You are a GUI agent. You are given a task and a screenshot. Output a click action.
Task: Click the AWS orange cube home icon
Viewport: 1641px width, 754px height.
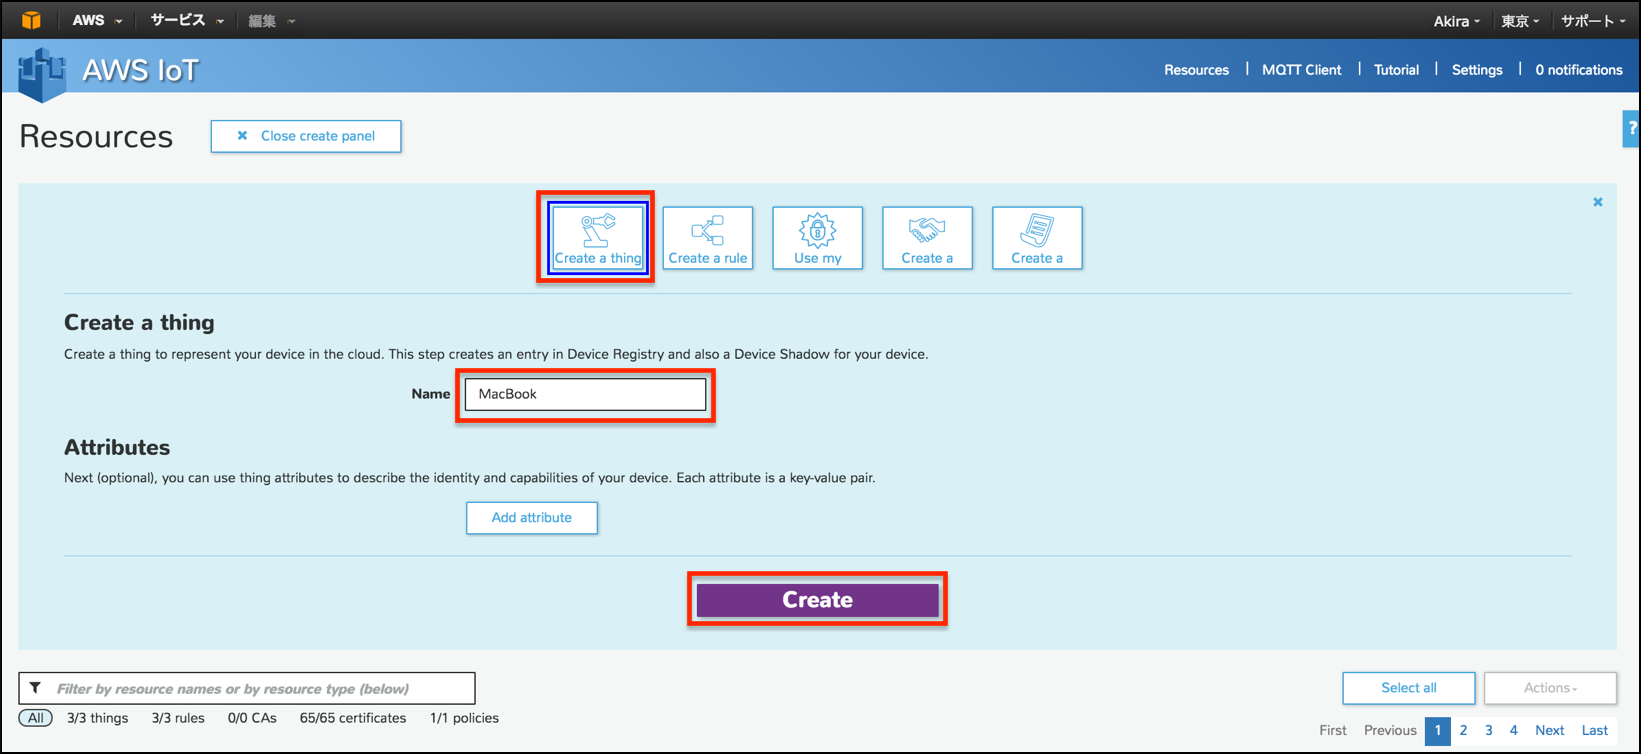pyautogui.click(x=31, y=20)
